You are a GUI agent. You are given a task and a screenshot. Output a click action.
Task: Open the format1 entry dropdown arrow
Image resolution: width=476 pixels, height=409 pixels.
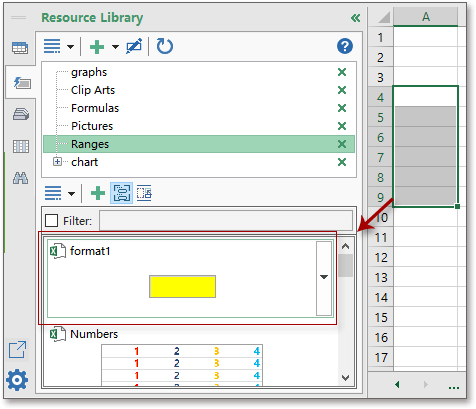pyautogui.click(x=324, y=278)
